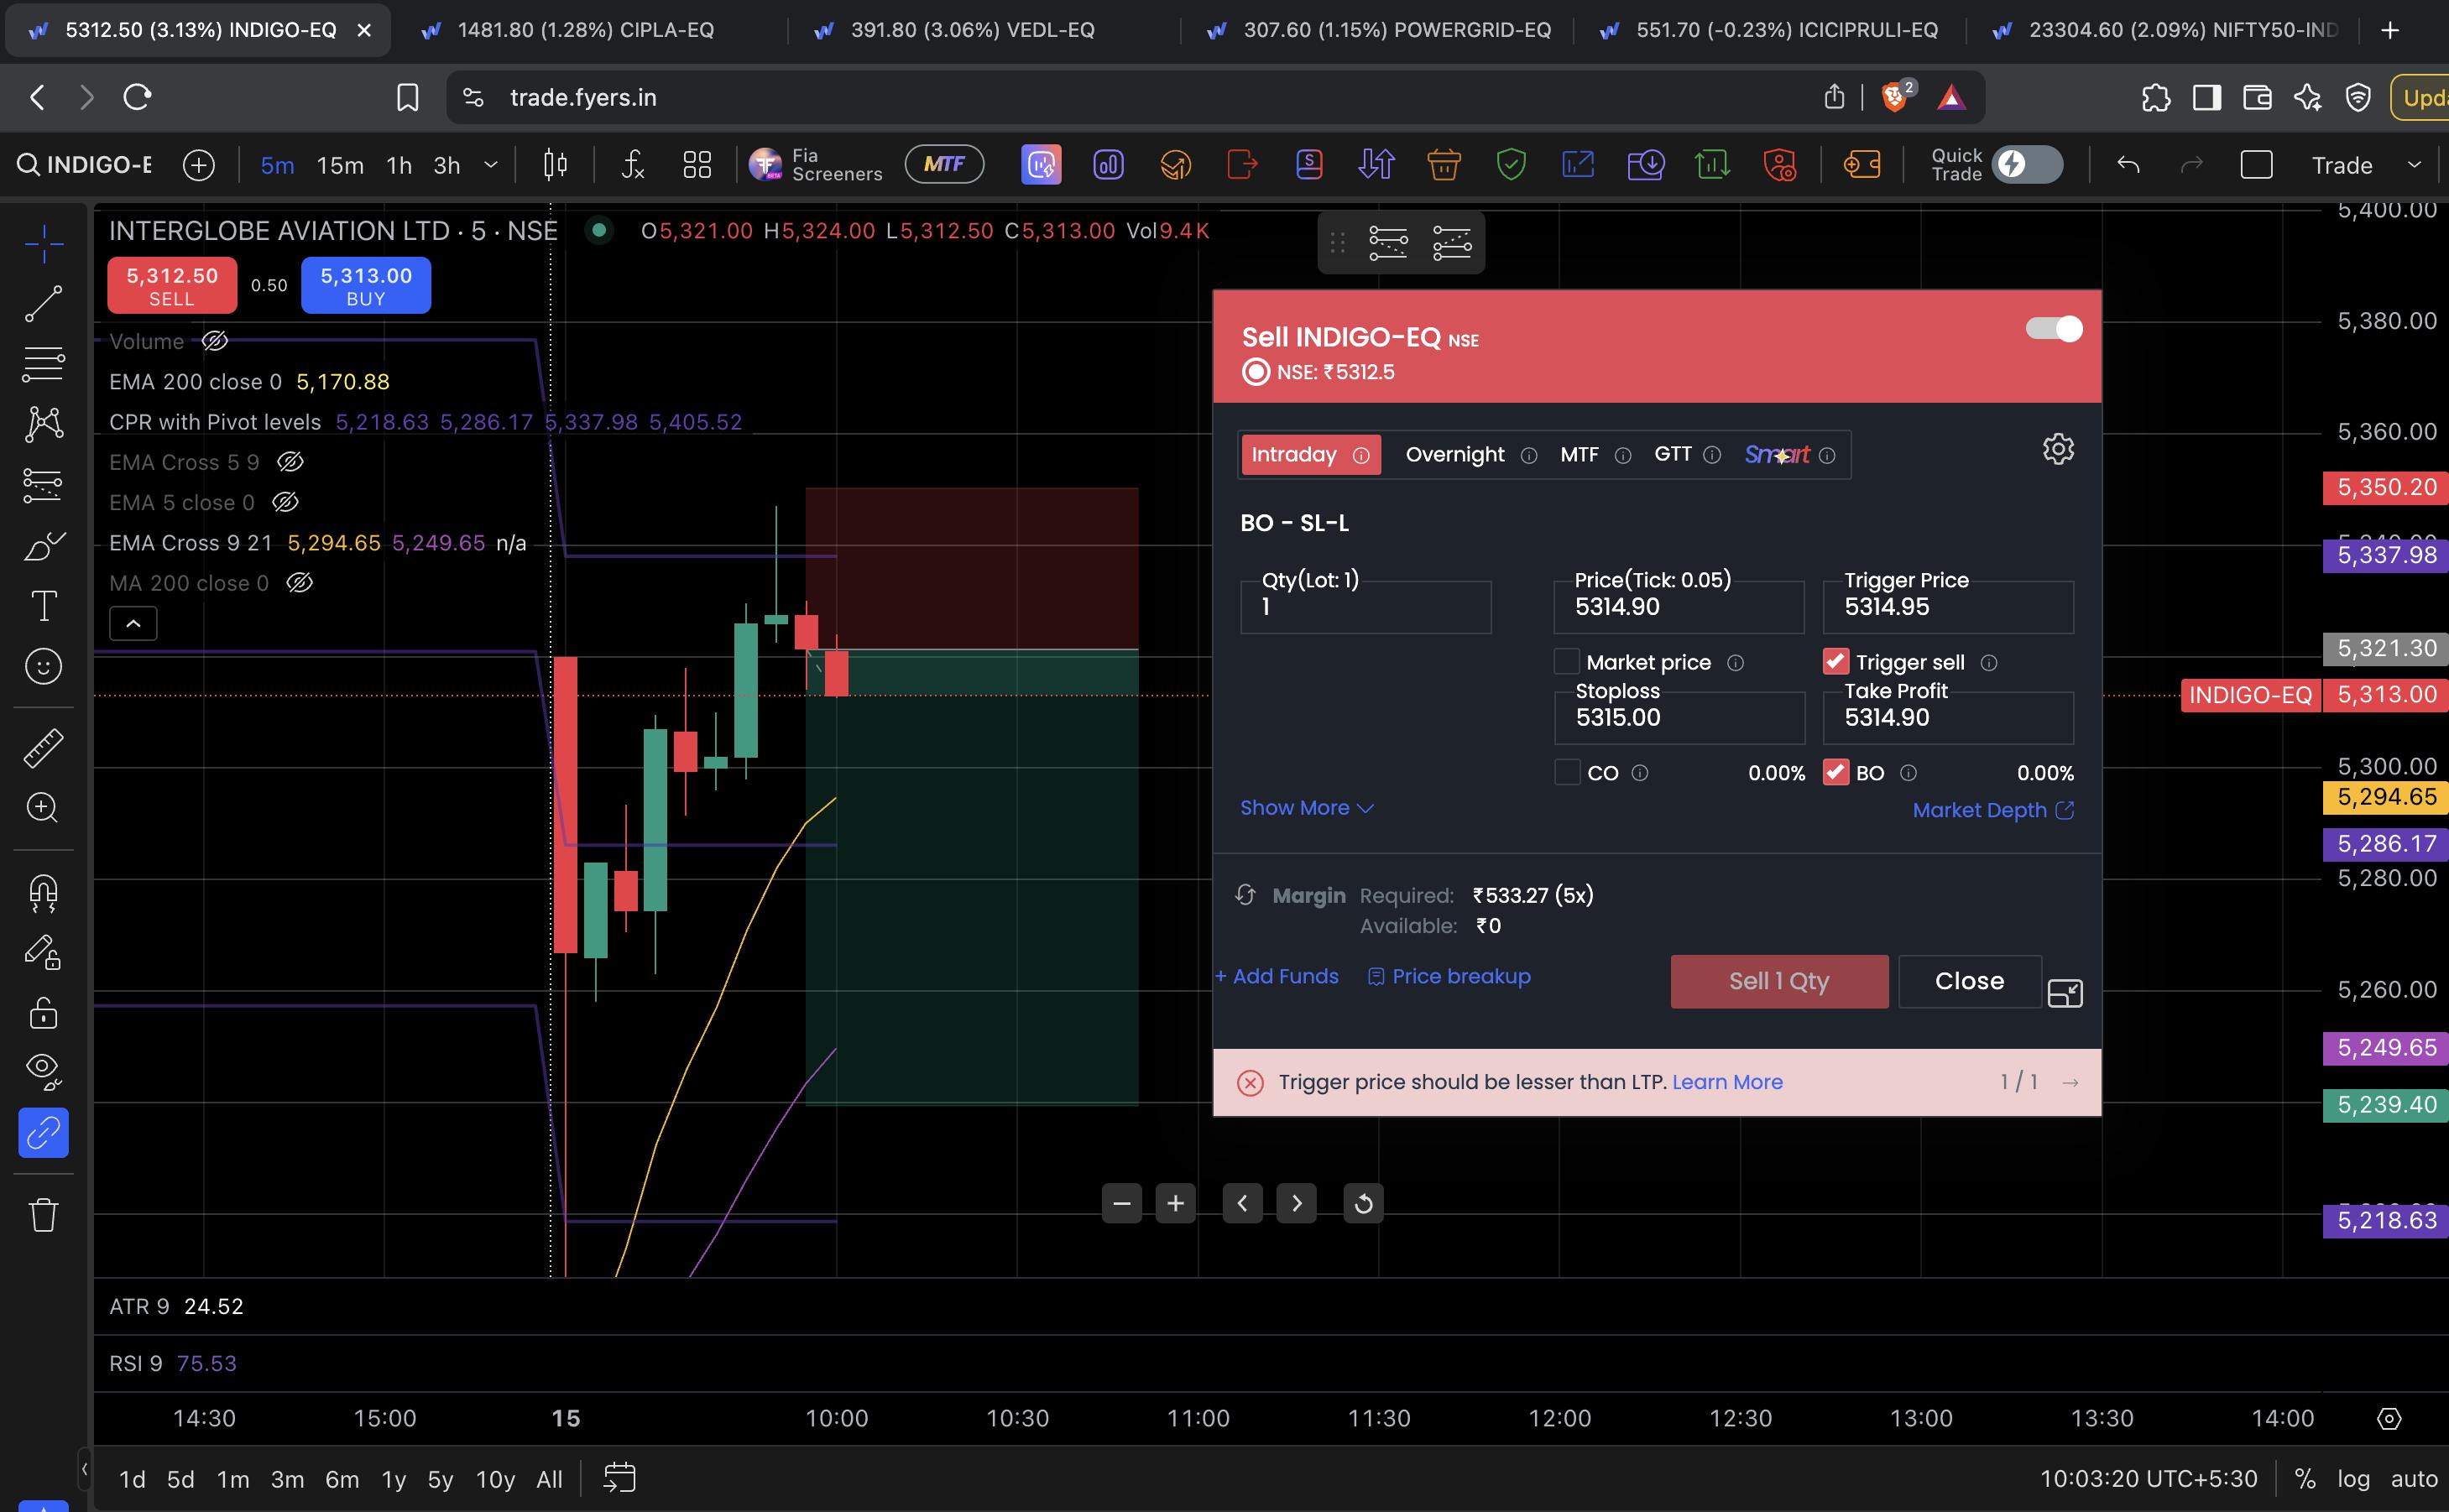Open the brush drawing tool
2449x1512 pixels.
click(43, 546)
